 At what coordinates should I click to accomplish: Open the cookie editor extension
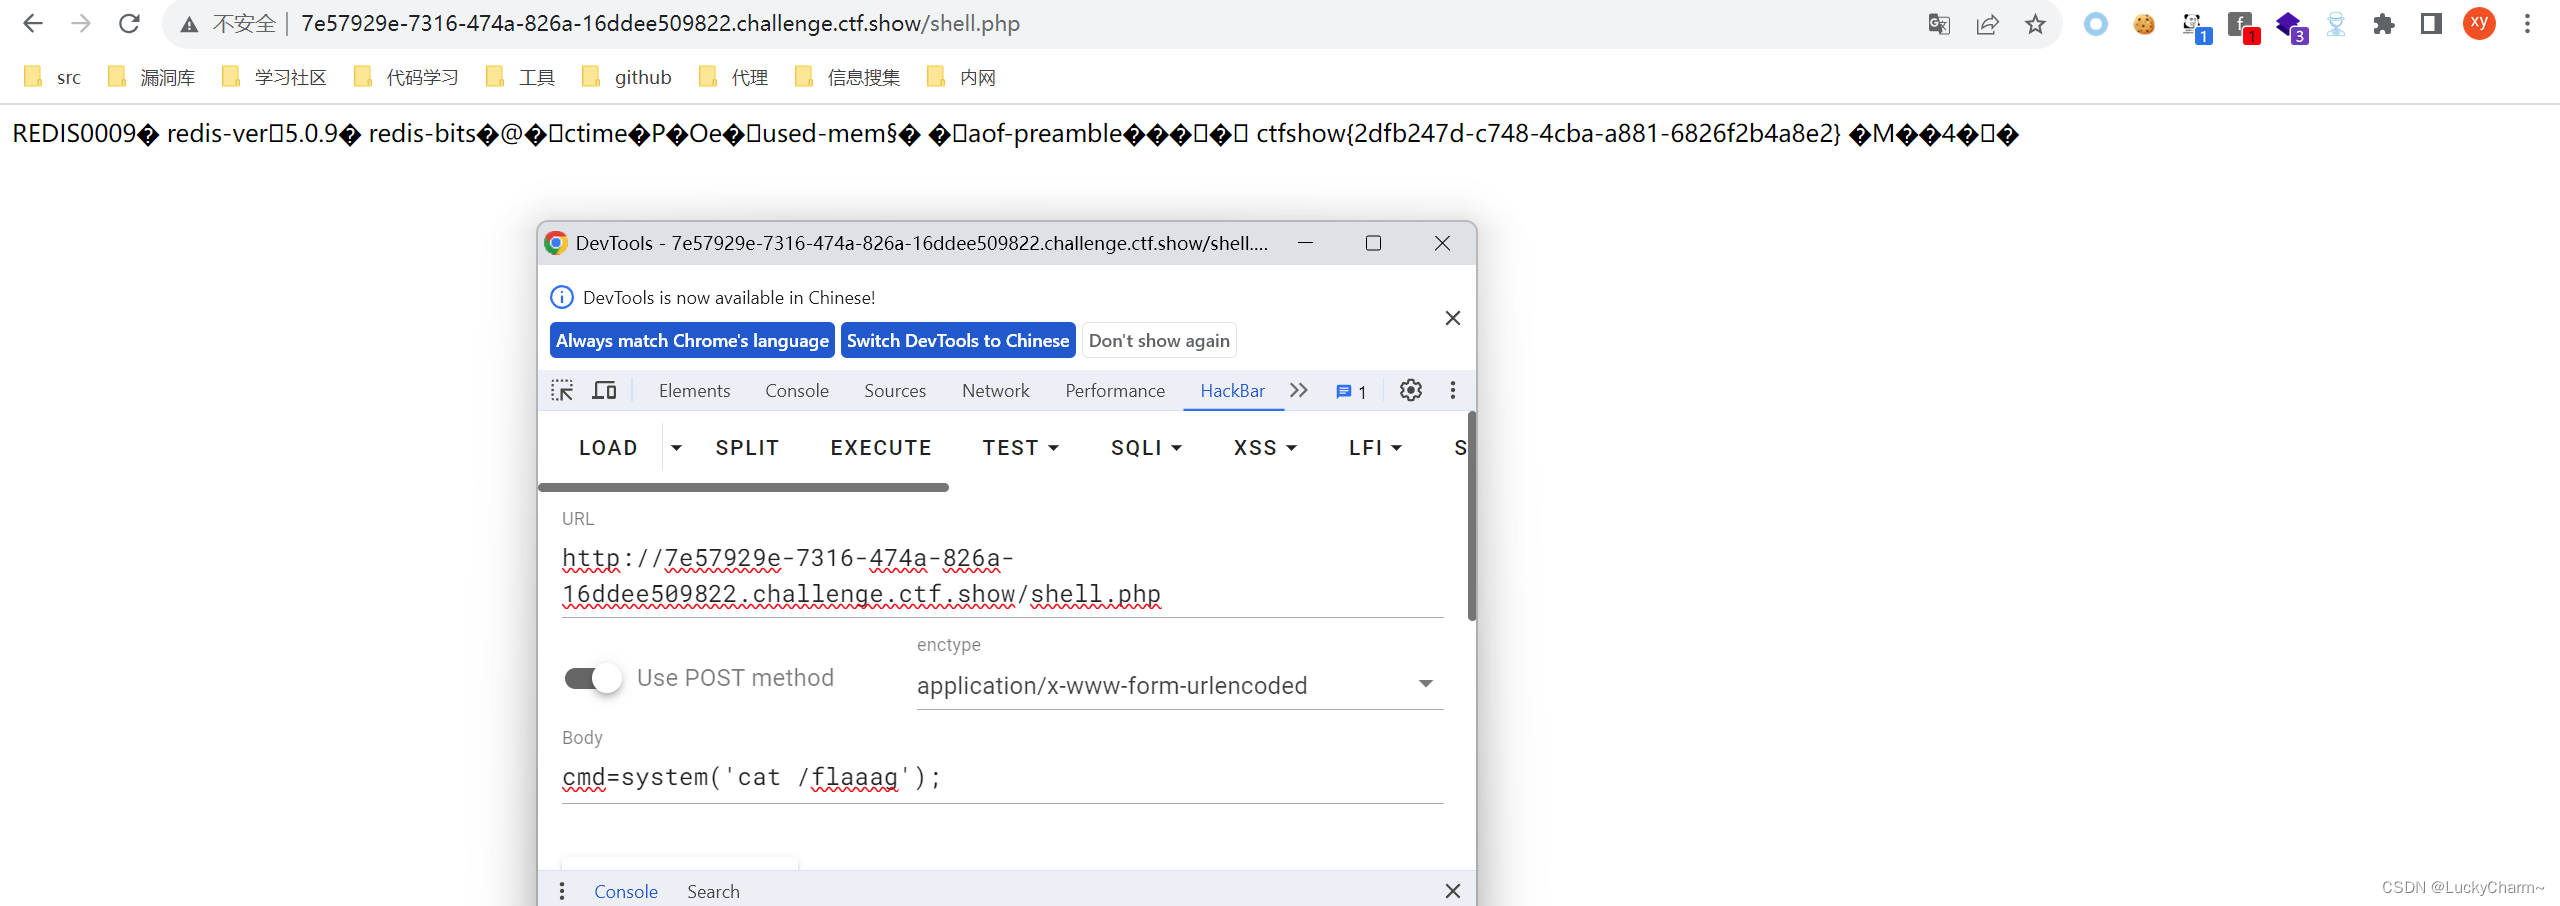coord(2144,24)
